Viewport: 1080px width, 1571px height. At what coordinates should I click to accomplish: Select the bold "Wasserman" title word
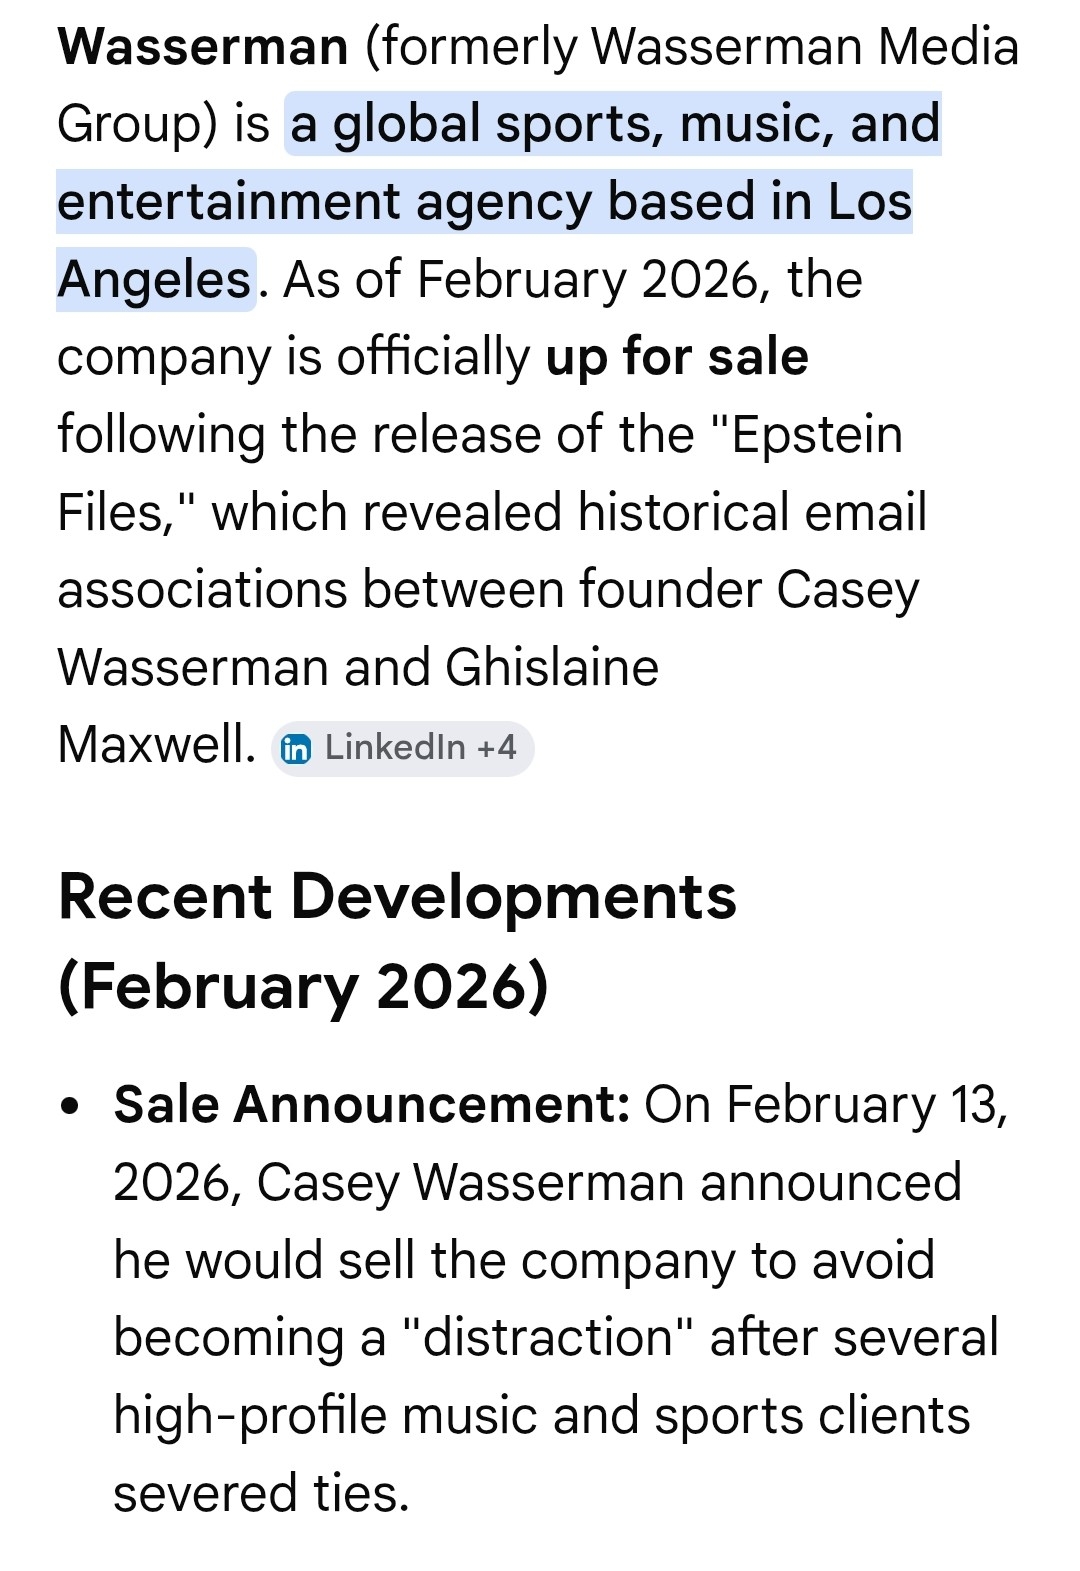point(203,47)
